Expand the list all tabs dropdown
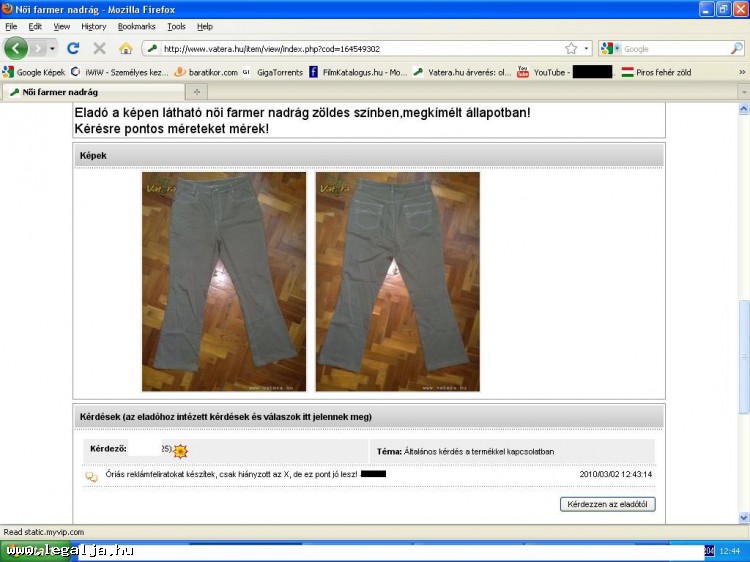The width and height of the screenshot is (750, 562). 742,92
